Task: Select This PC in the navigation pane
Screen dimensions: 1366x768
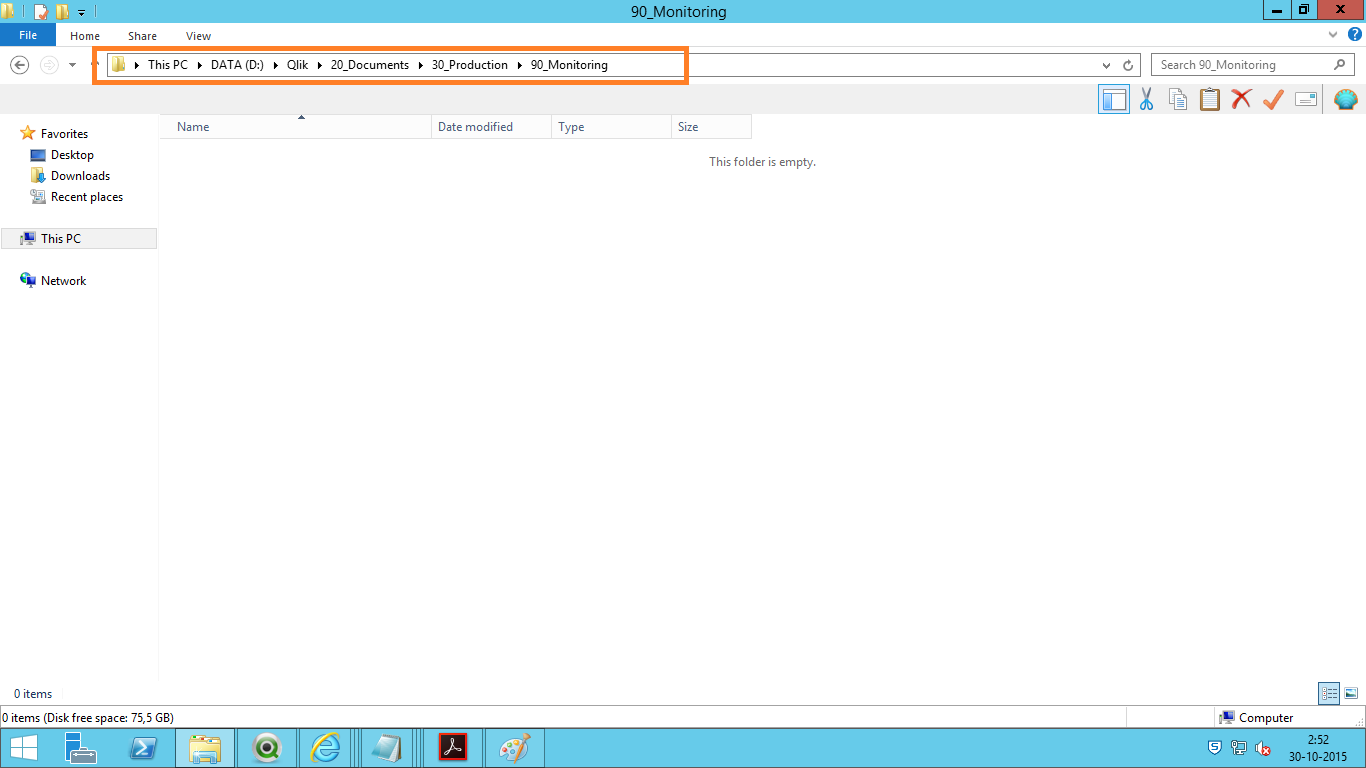Action: tap(79, 239)
